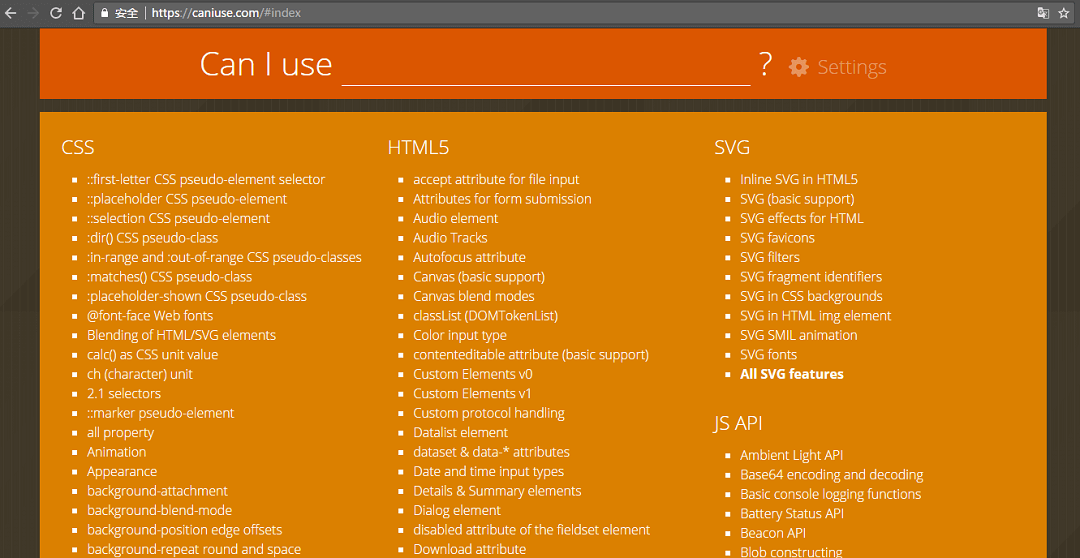Viewport: 1080px width, 558px height.
Task: Open Battery Status API link
Action: [791, 514]
